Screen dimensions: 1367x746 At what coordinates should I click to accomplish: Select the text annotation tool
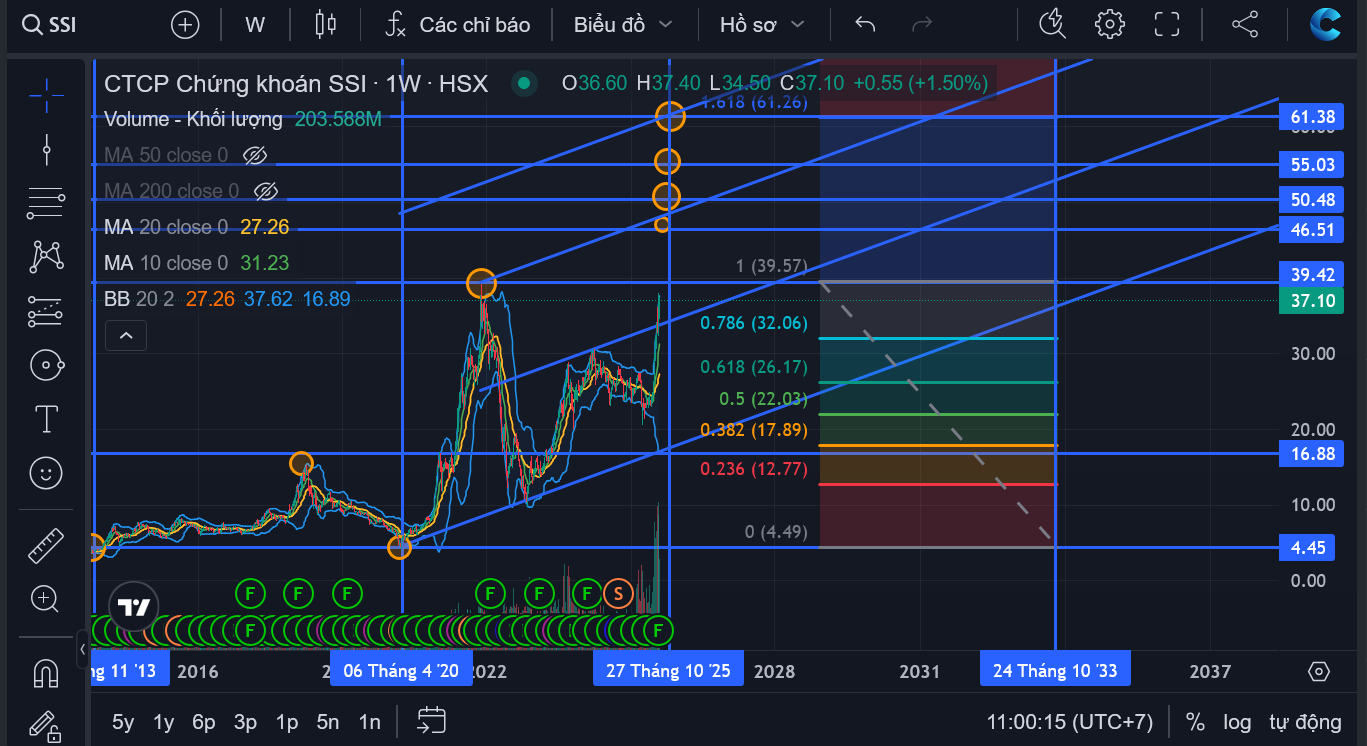pos(46,419)
